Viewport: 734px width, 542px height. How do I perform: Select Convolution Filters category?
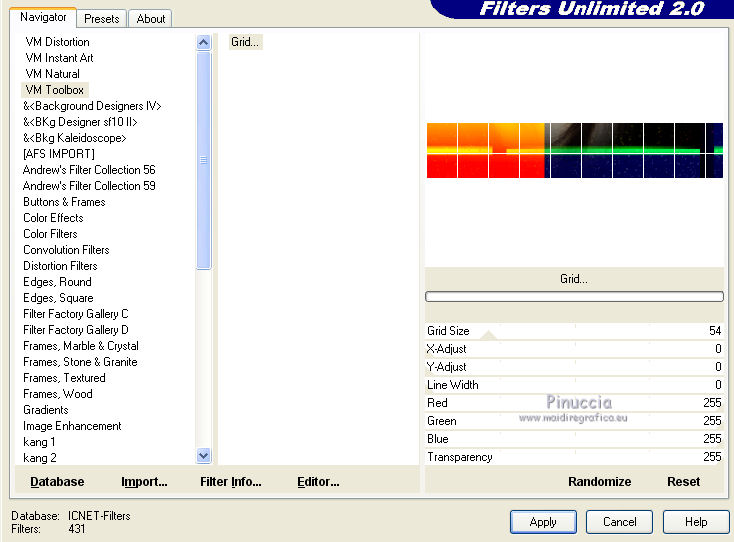tap(66, 249)
